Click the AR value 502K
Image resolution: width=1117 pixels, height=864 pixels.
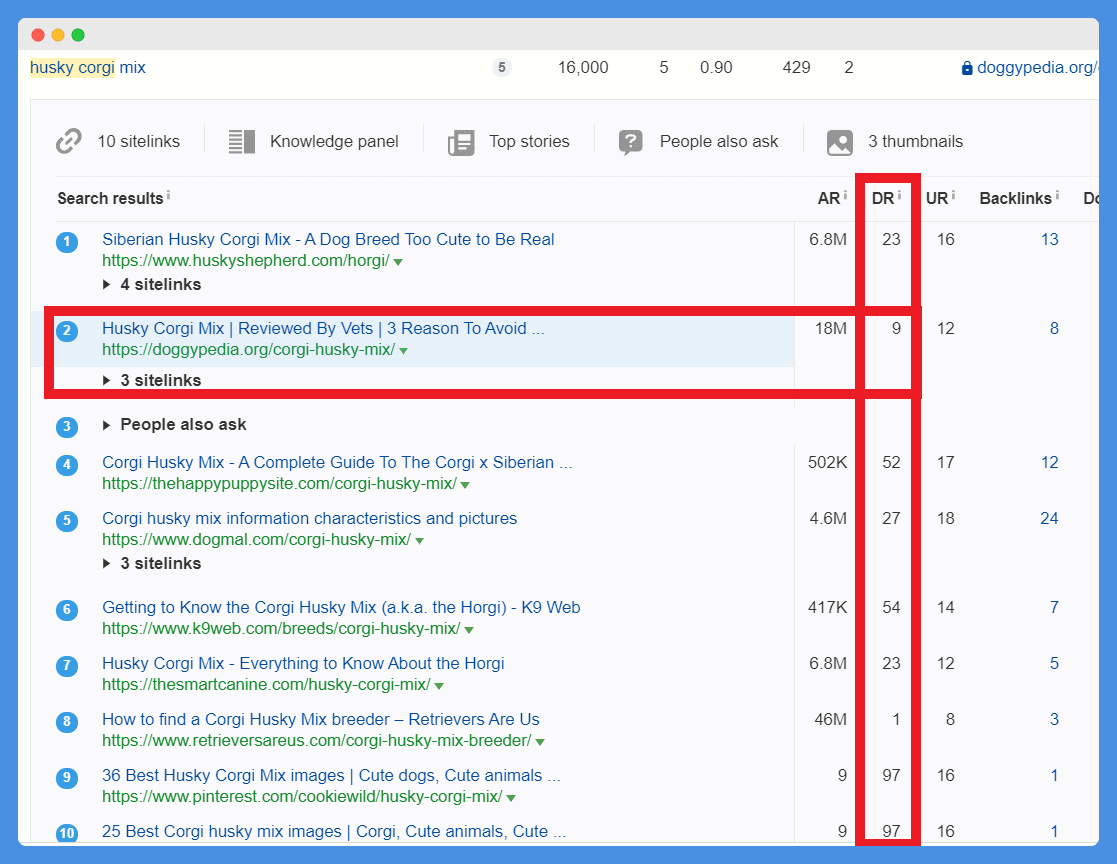[x=827, y=462]
